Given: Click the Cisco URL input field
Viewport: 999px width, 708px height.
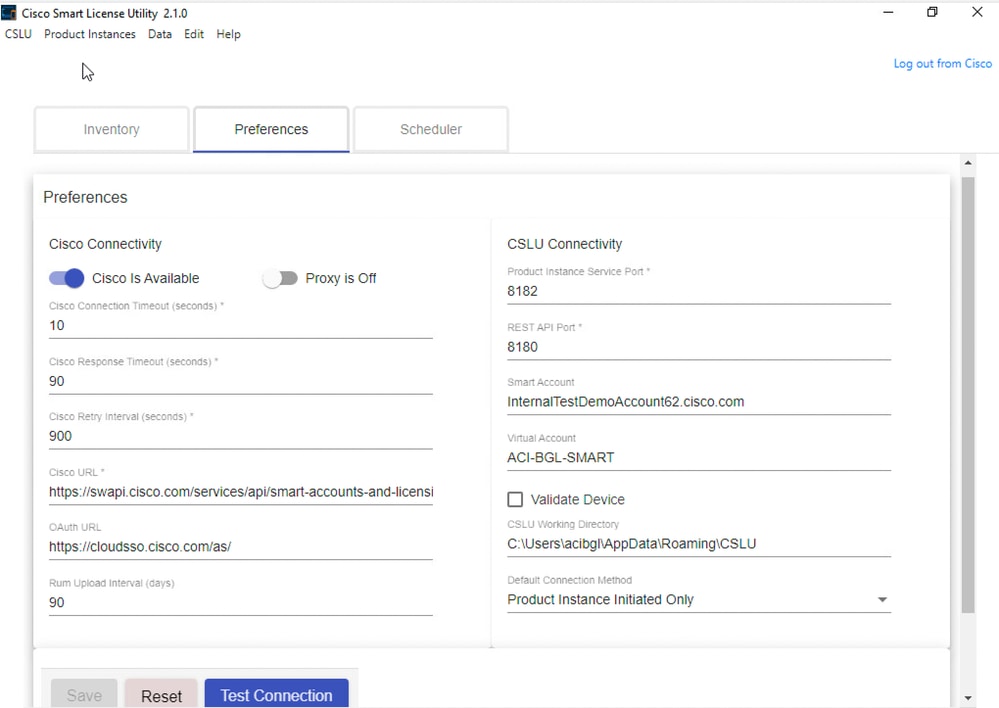Looking at the screenshot, I should [x=241, y=492].
